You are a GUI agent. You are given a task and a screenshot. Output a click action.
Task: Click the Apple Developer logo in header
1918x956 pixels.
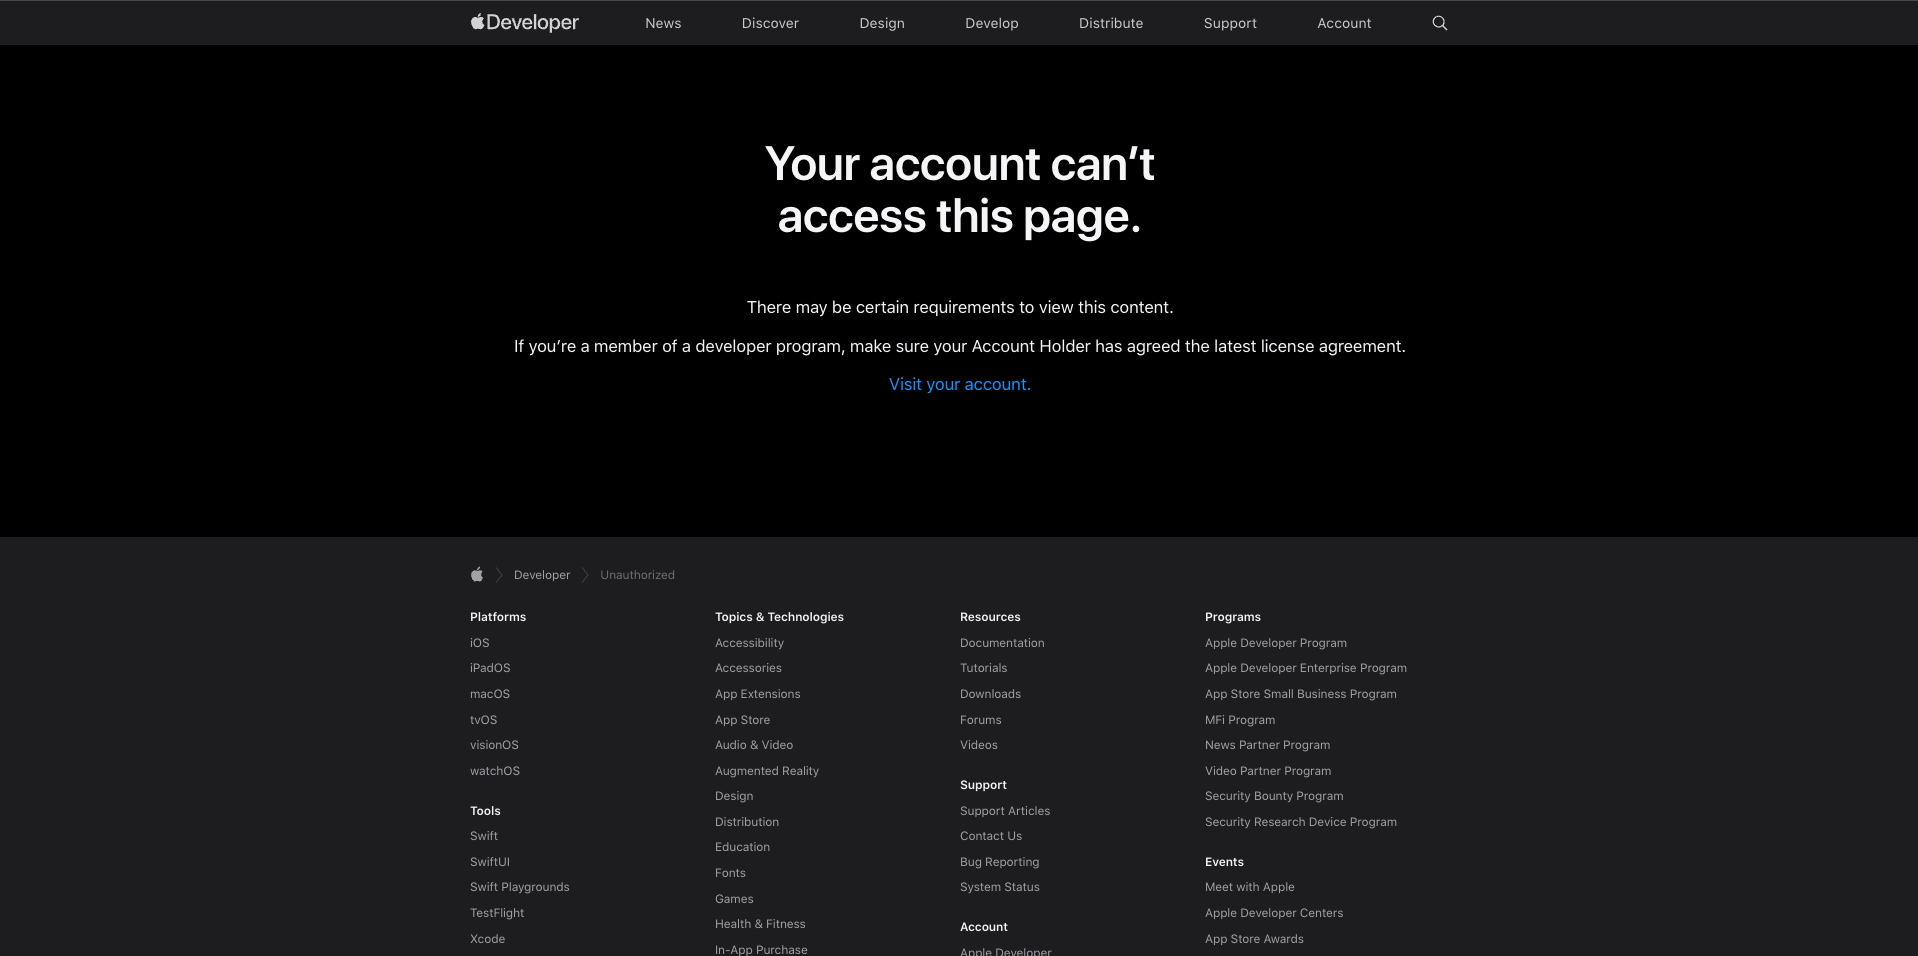[x=524, y=22]
